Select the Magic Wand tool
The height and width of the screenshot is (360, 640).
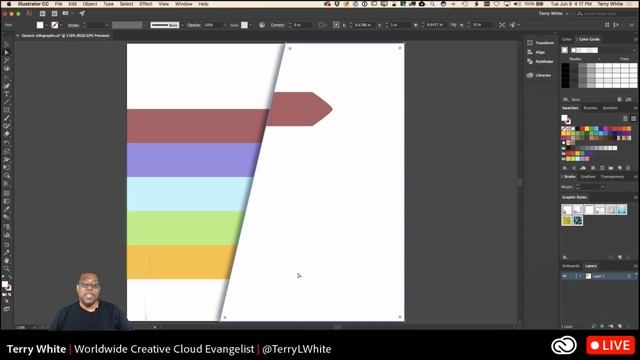click(7, 61)
